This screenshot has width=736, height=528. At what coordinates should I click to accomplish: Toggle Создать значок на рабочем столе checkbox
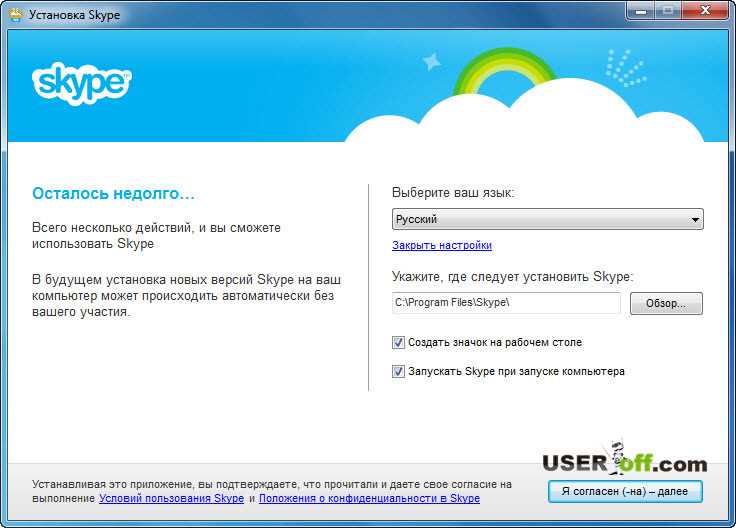(398, 343)
